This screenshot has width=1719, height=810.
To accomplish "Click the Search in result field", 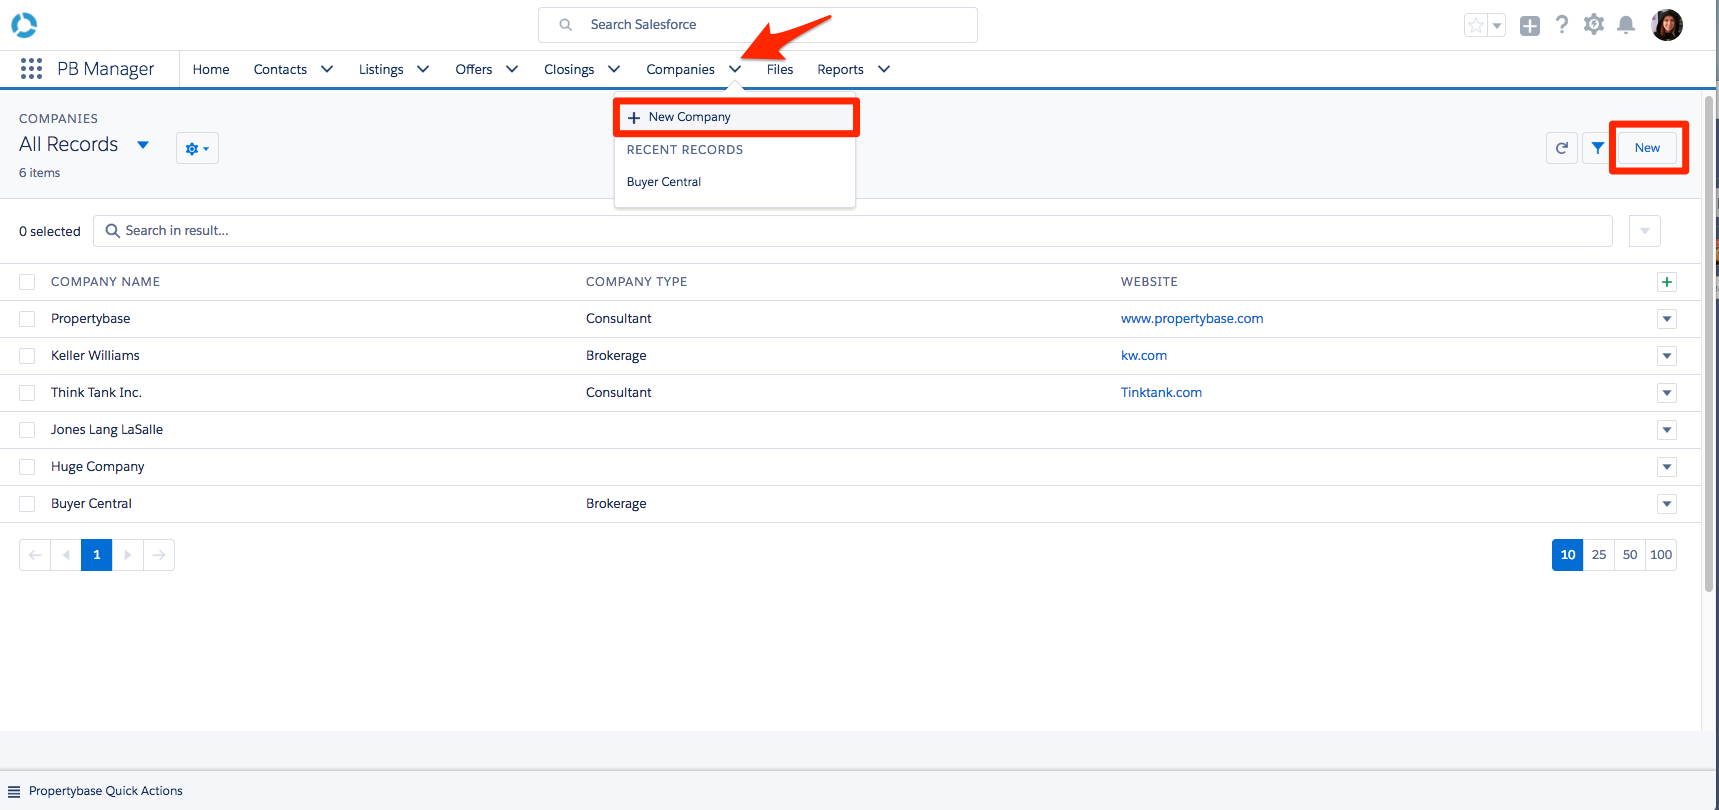I will pyautogui.click(x=852, y=231).
